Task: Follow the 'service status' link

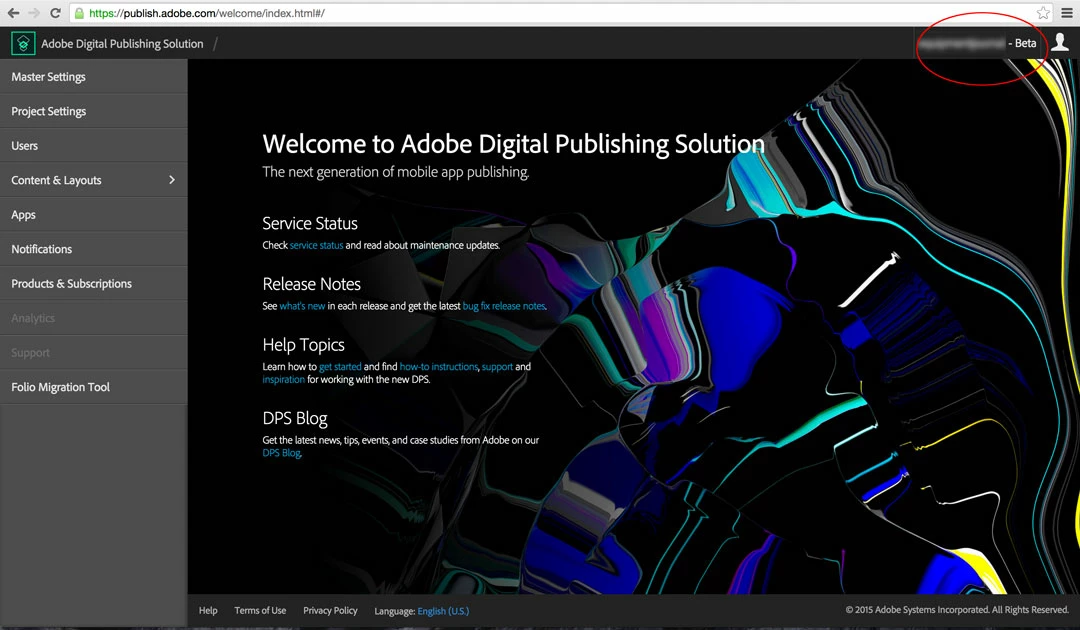Action: tap(316, 245)
